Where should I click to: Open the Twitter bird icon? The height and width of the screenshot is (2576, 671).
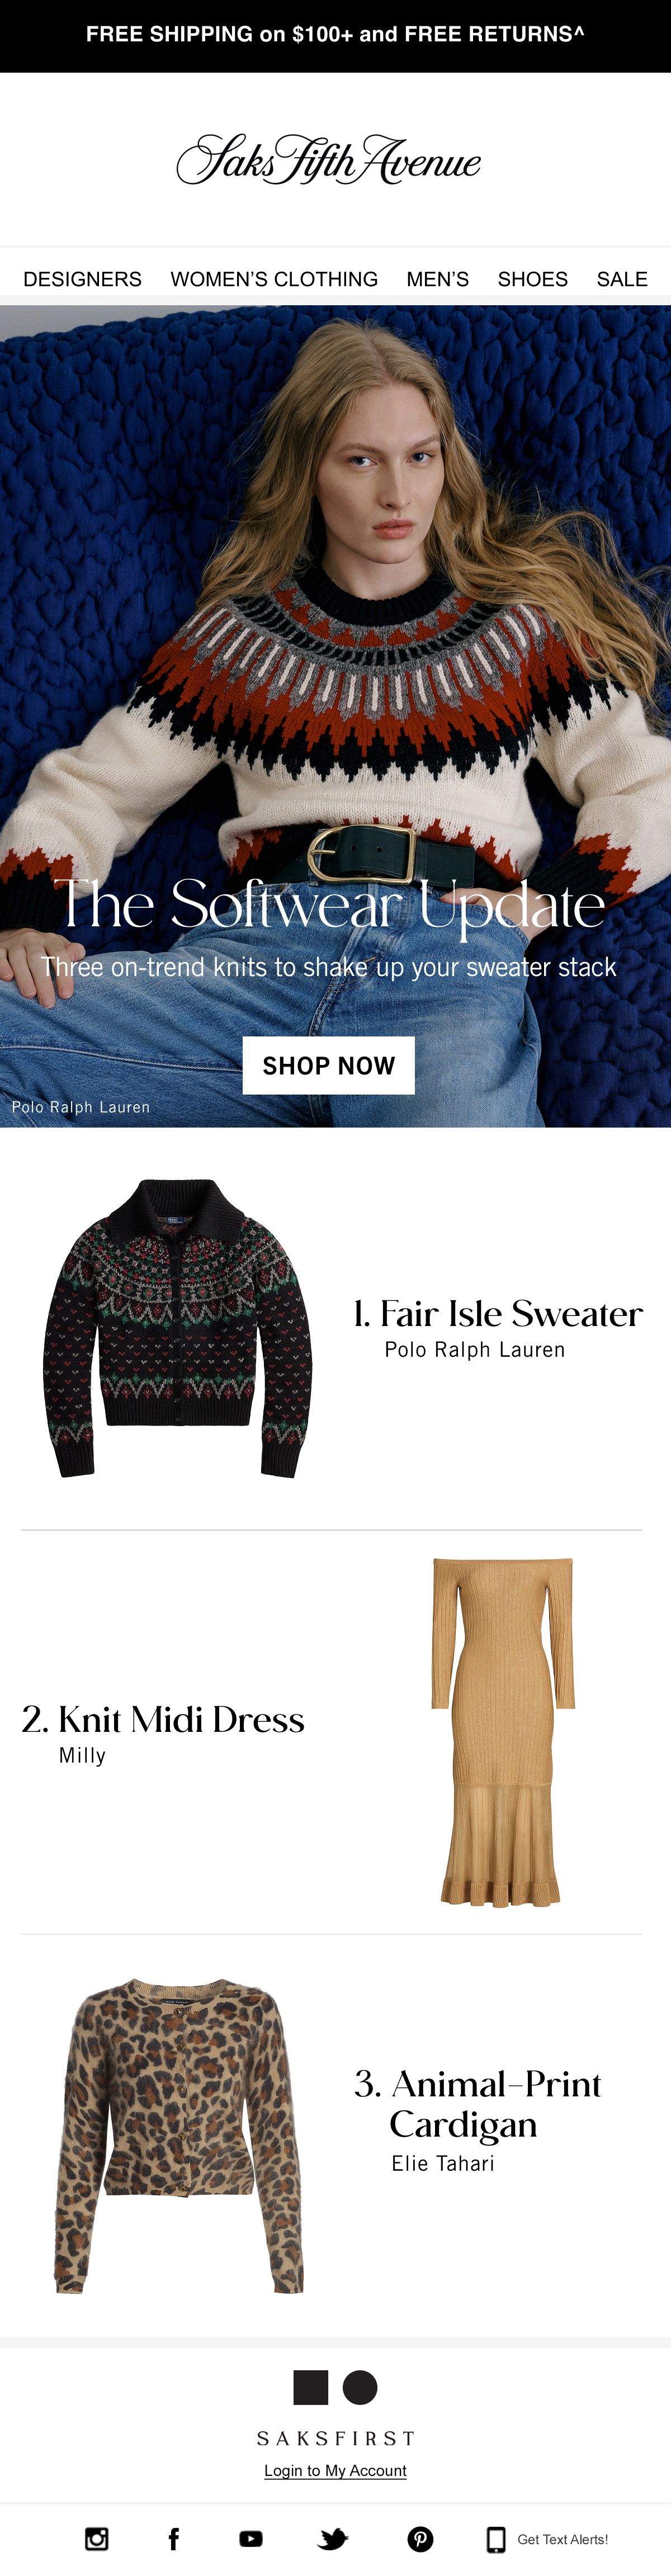point(333,2538)
